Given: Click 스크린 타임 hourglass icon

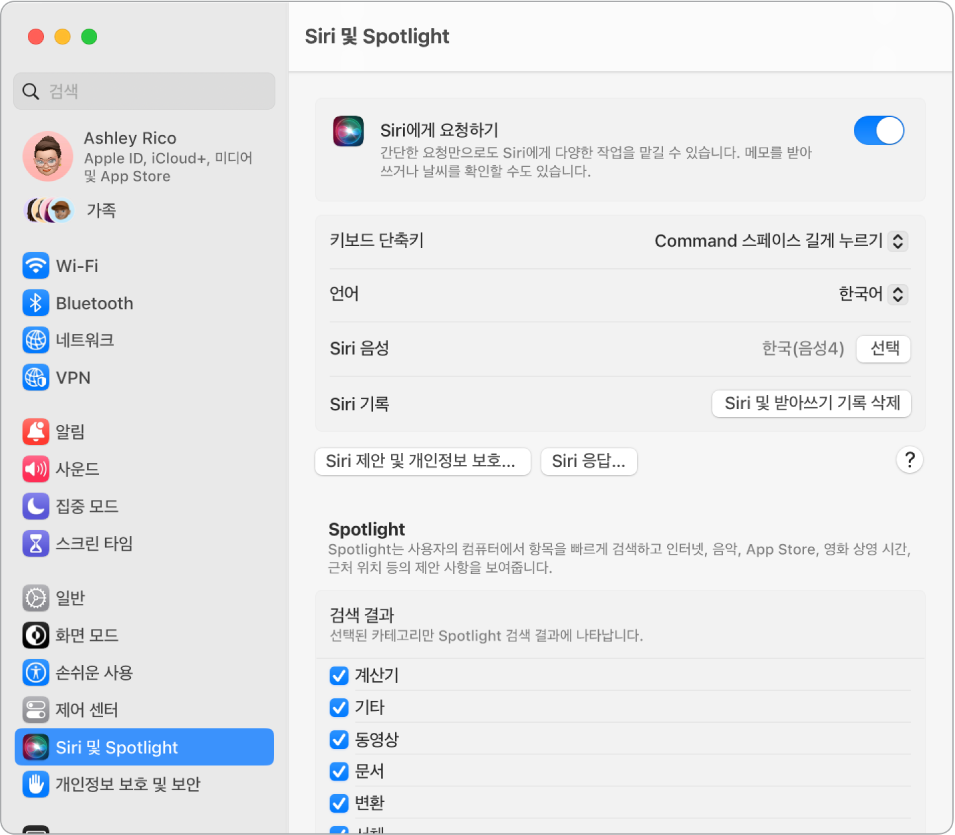Looking at the screenshot, I should 35,543.
